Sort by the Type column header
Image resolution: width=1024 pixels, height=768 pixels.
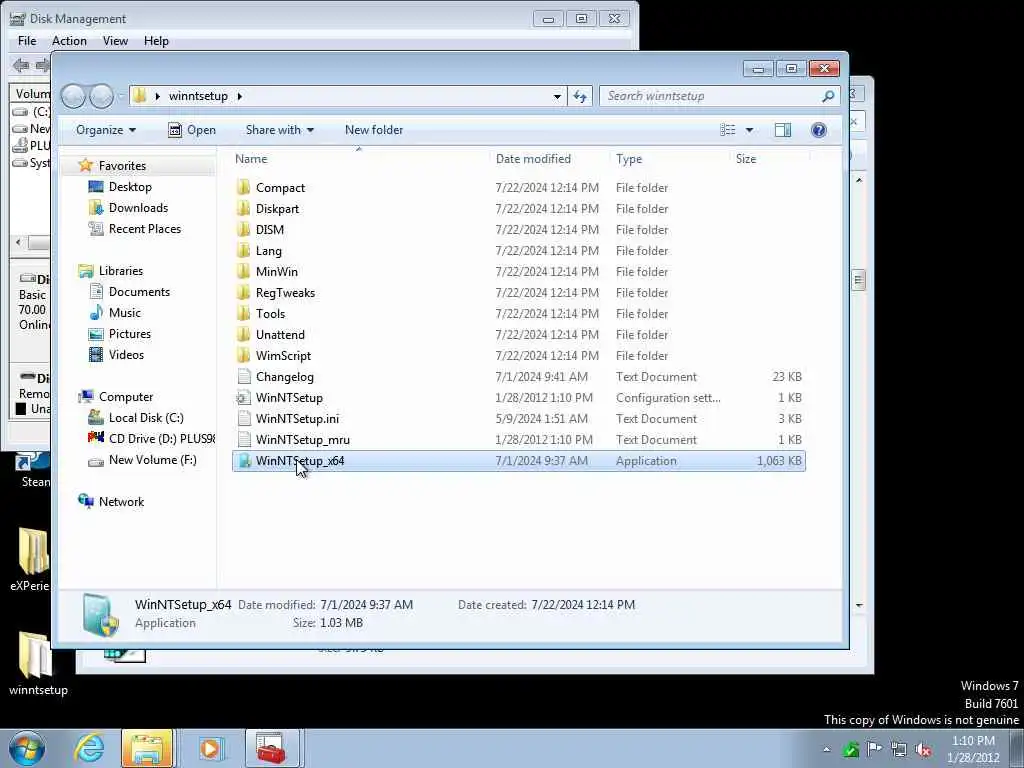tap(670, 159)
